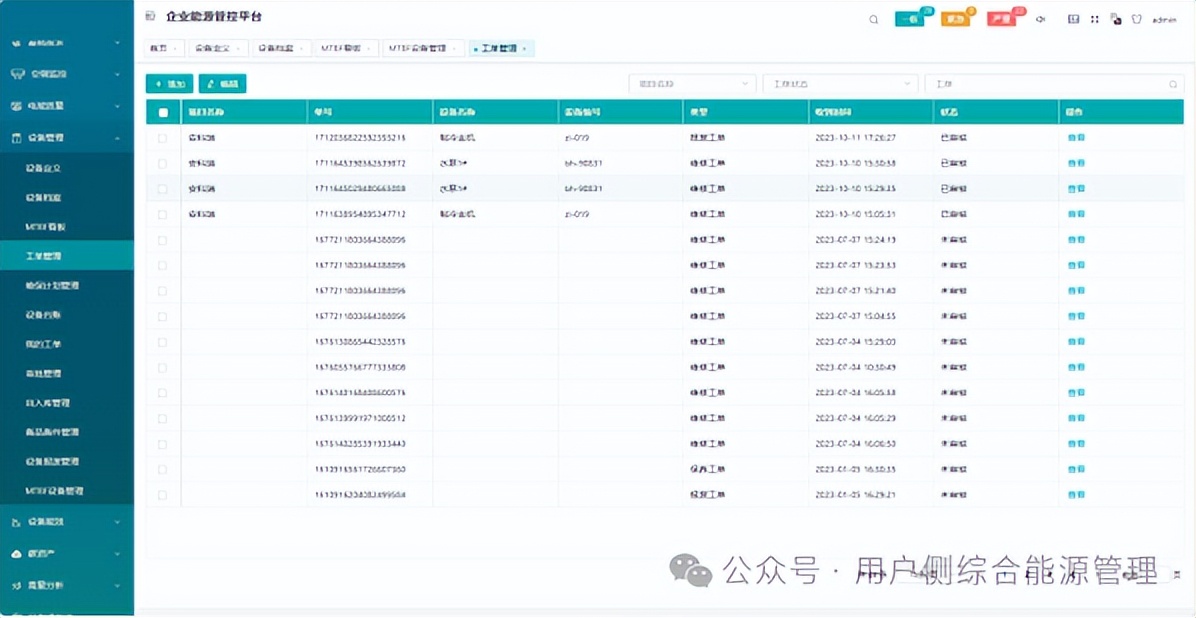Focus the 工单 search input field
1196x618 pixels.
coord(1054,84)
